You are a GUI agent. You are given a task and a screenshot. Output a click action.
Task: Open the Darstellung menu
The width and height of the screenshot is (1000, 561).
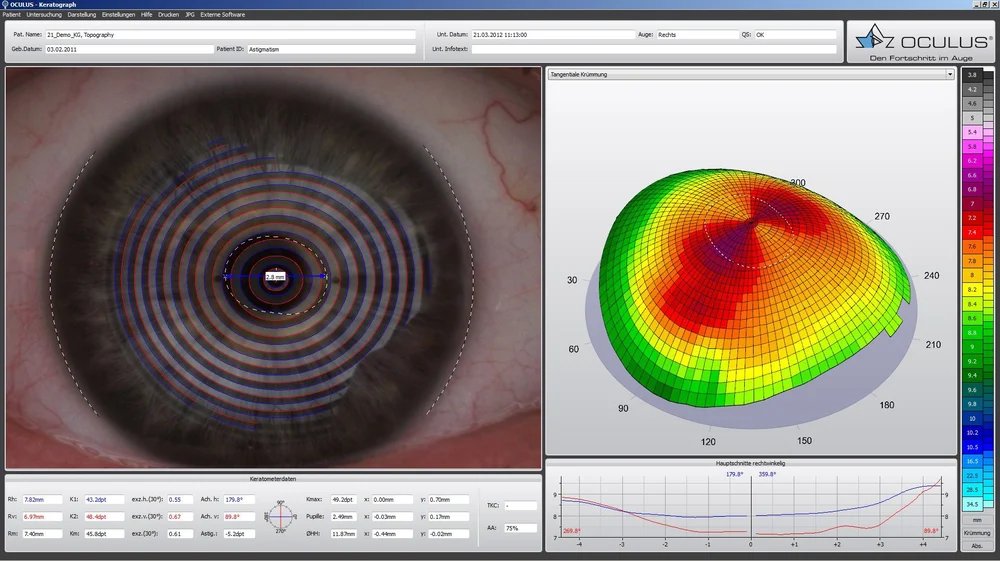click(x=82, y=14)
